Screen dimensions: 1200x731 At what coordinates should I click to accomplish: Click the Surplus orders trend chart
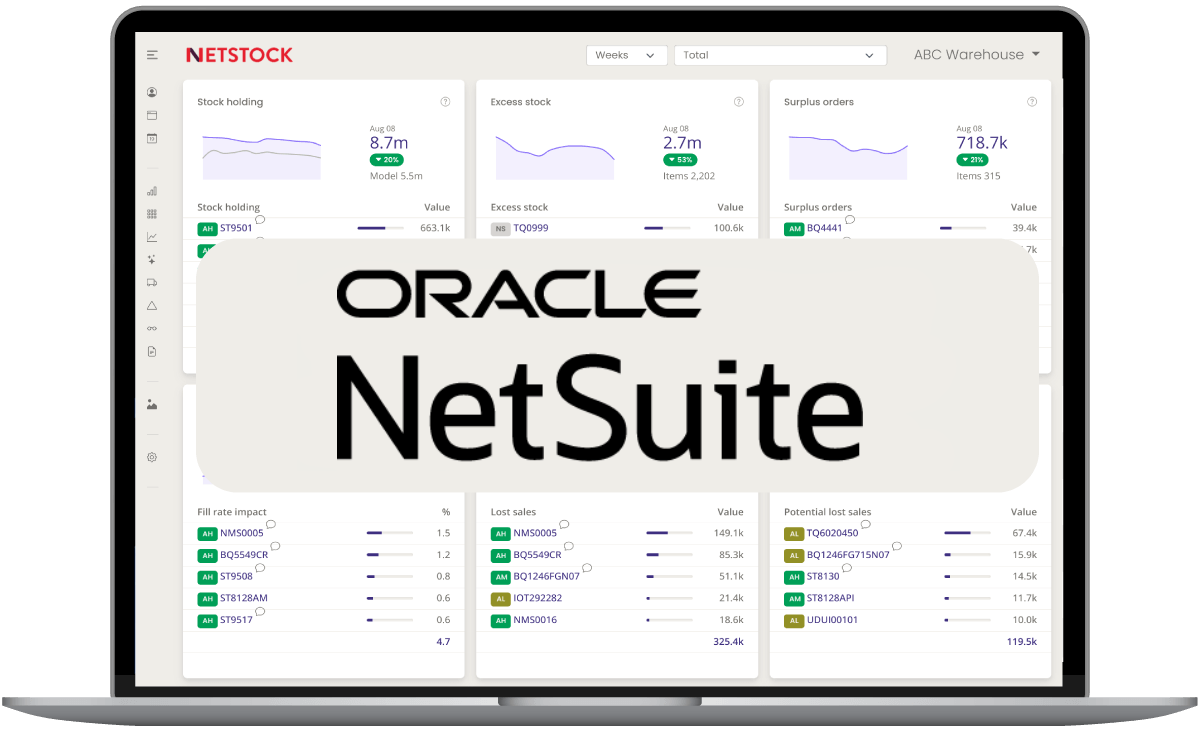point(848,156)
